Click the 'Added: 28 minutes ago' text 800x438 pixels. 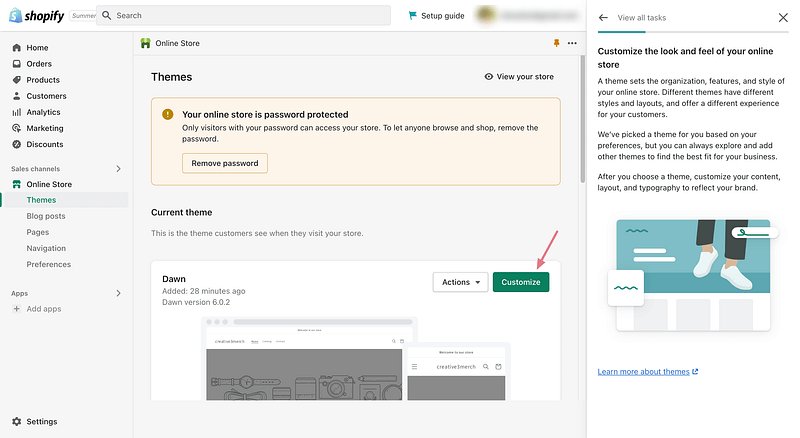click(204, 291)
